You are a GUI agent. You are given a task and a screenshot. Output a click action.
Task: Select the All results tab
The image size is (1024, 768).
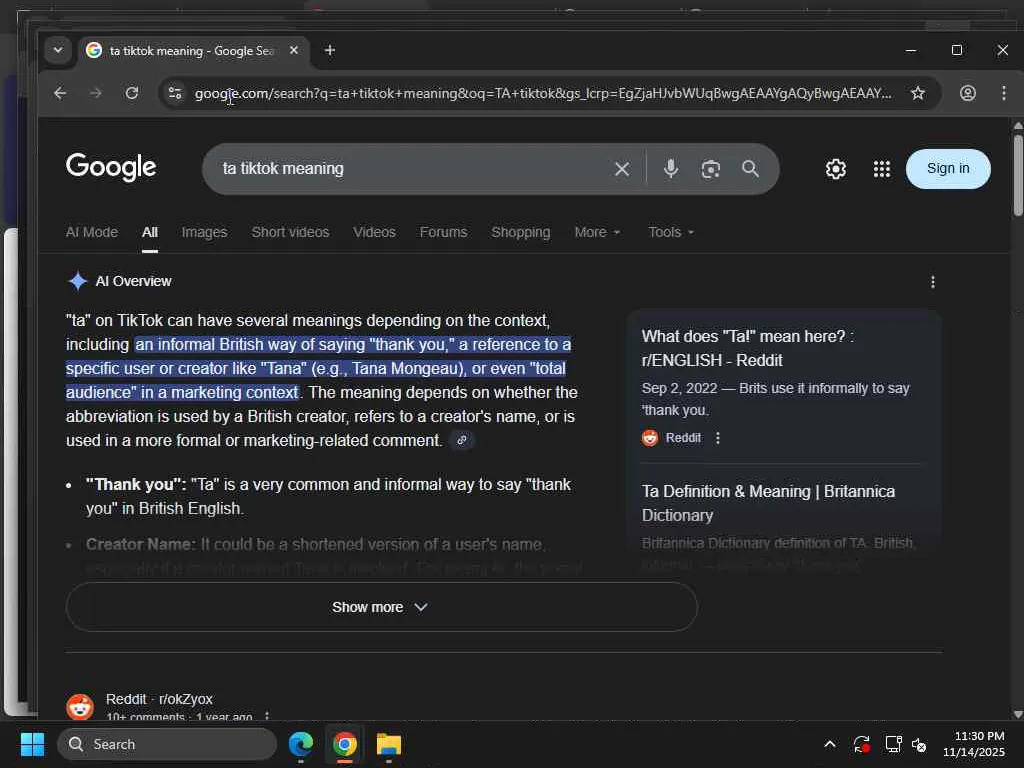coord(150,232)
